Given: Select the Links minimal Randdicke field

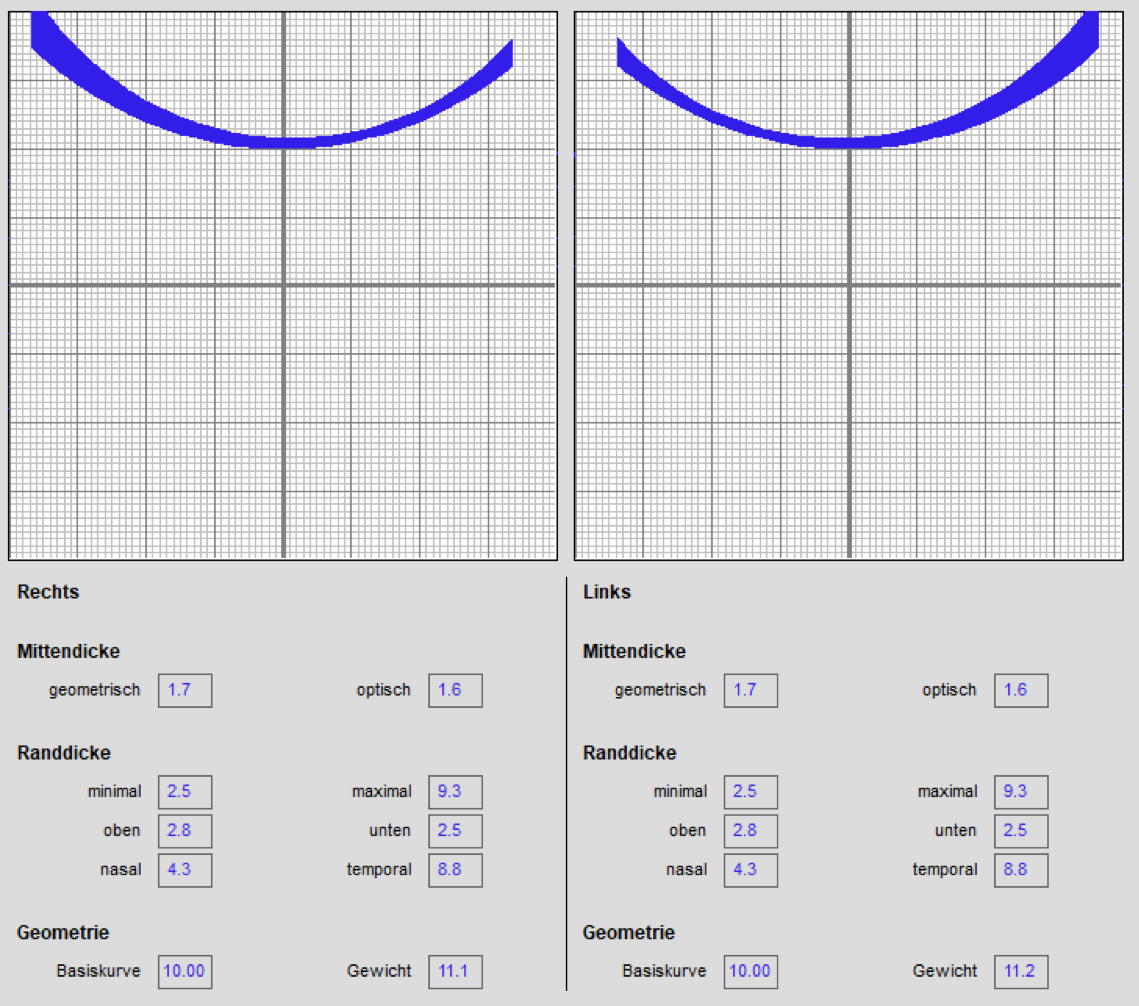Looking at the screenshot, I should [750, 791].
